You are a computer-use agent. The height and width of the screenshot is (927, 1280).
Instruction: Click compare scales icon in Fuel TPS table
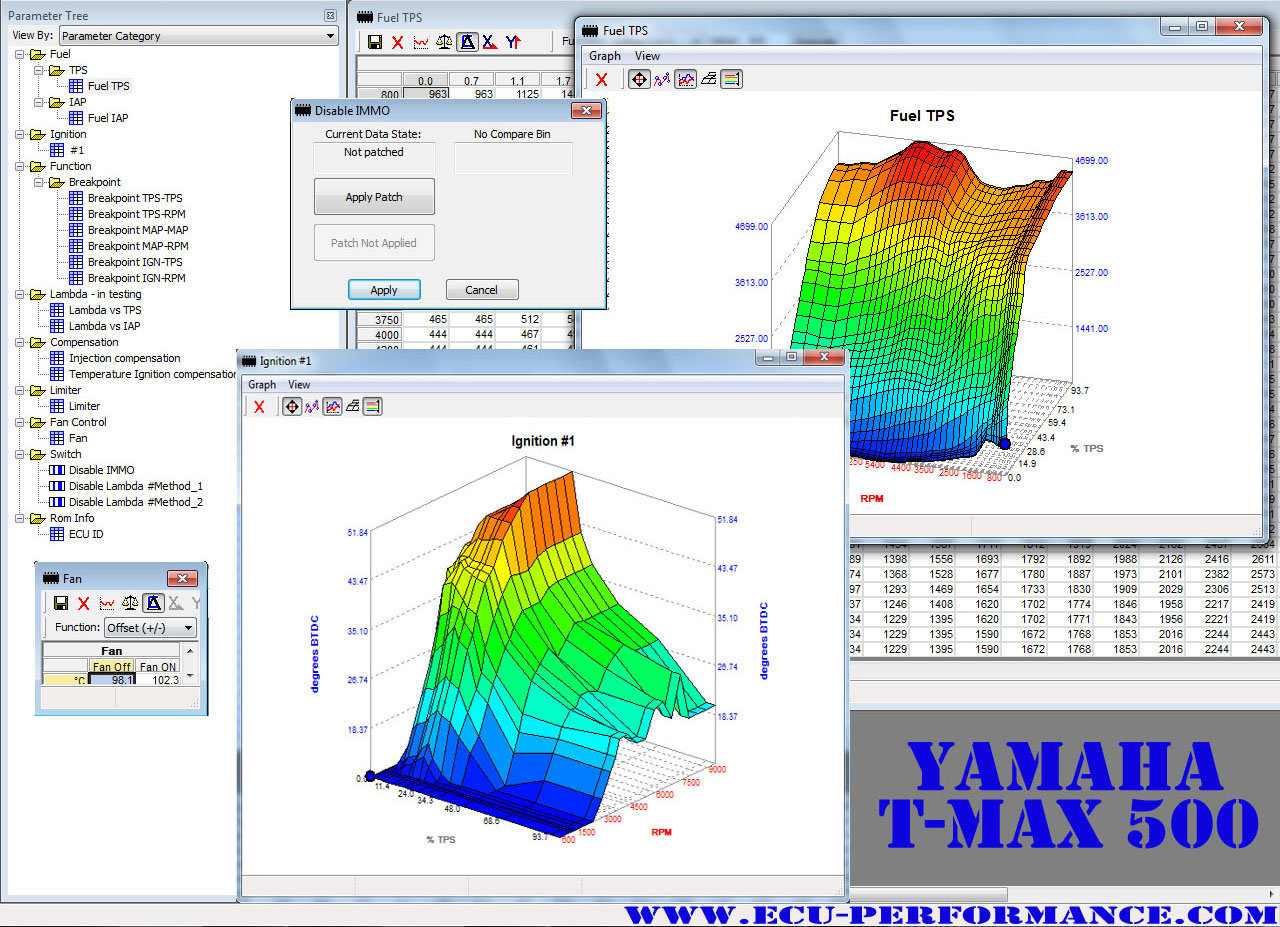[x=444, y=42]
